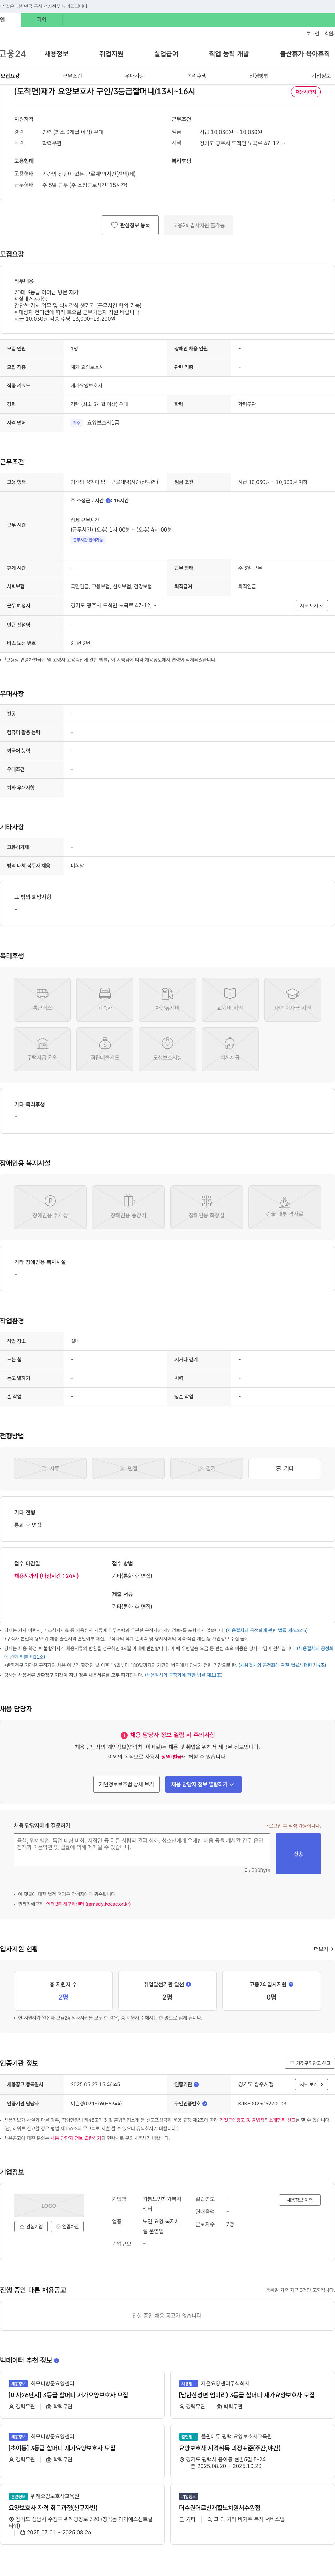Open the 취업지원 main menu
The image size is (335, 2576).
[111, 54]
